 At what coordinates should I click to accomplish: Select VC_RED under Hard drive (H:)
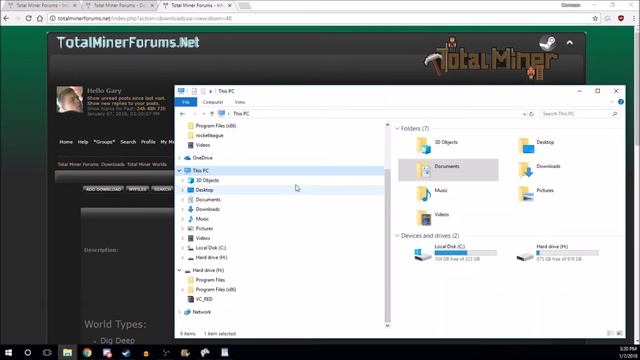click(204, 299)
